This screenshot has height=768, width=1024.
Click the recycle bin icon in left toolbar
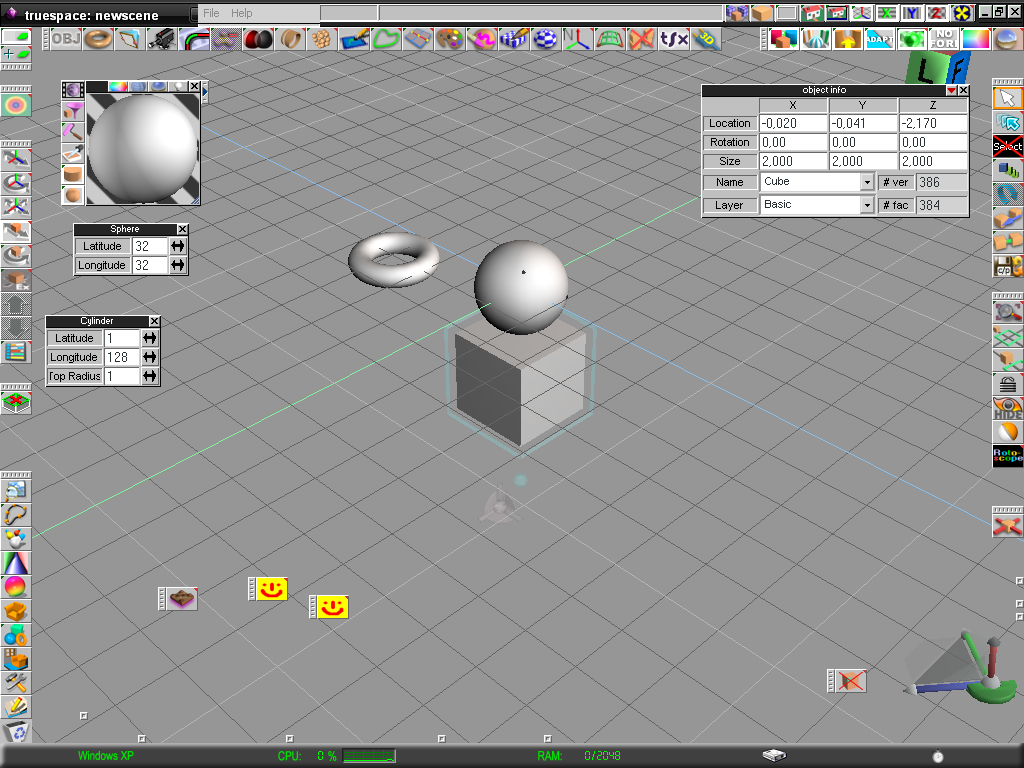[16, 731]
